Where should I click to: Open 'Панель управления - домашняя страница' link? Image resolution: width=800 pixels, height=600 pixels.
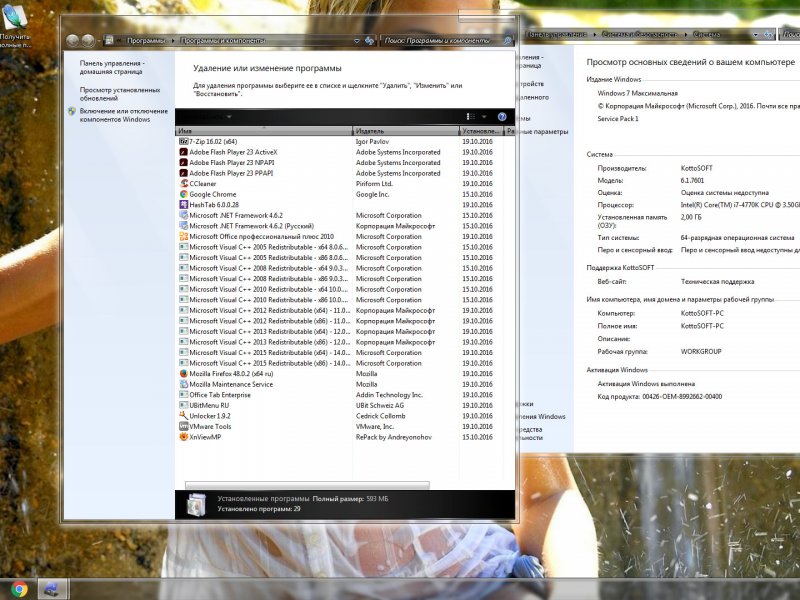(x=112, y=67)
